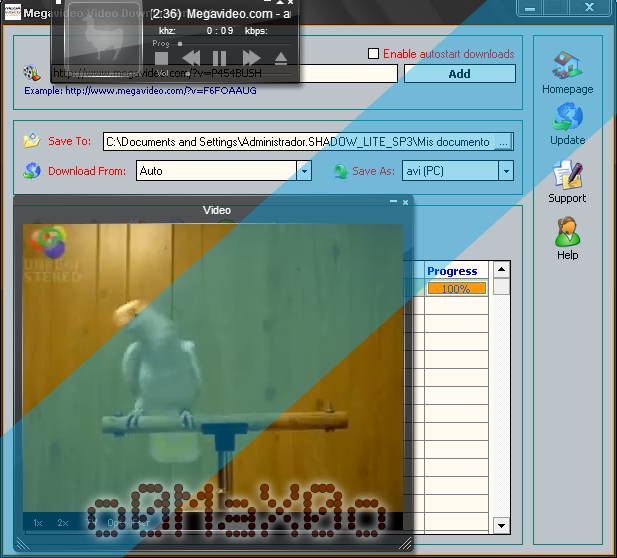
Task: Skip to next track in Winamp
Action: 251,58
